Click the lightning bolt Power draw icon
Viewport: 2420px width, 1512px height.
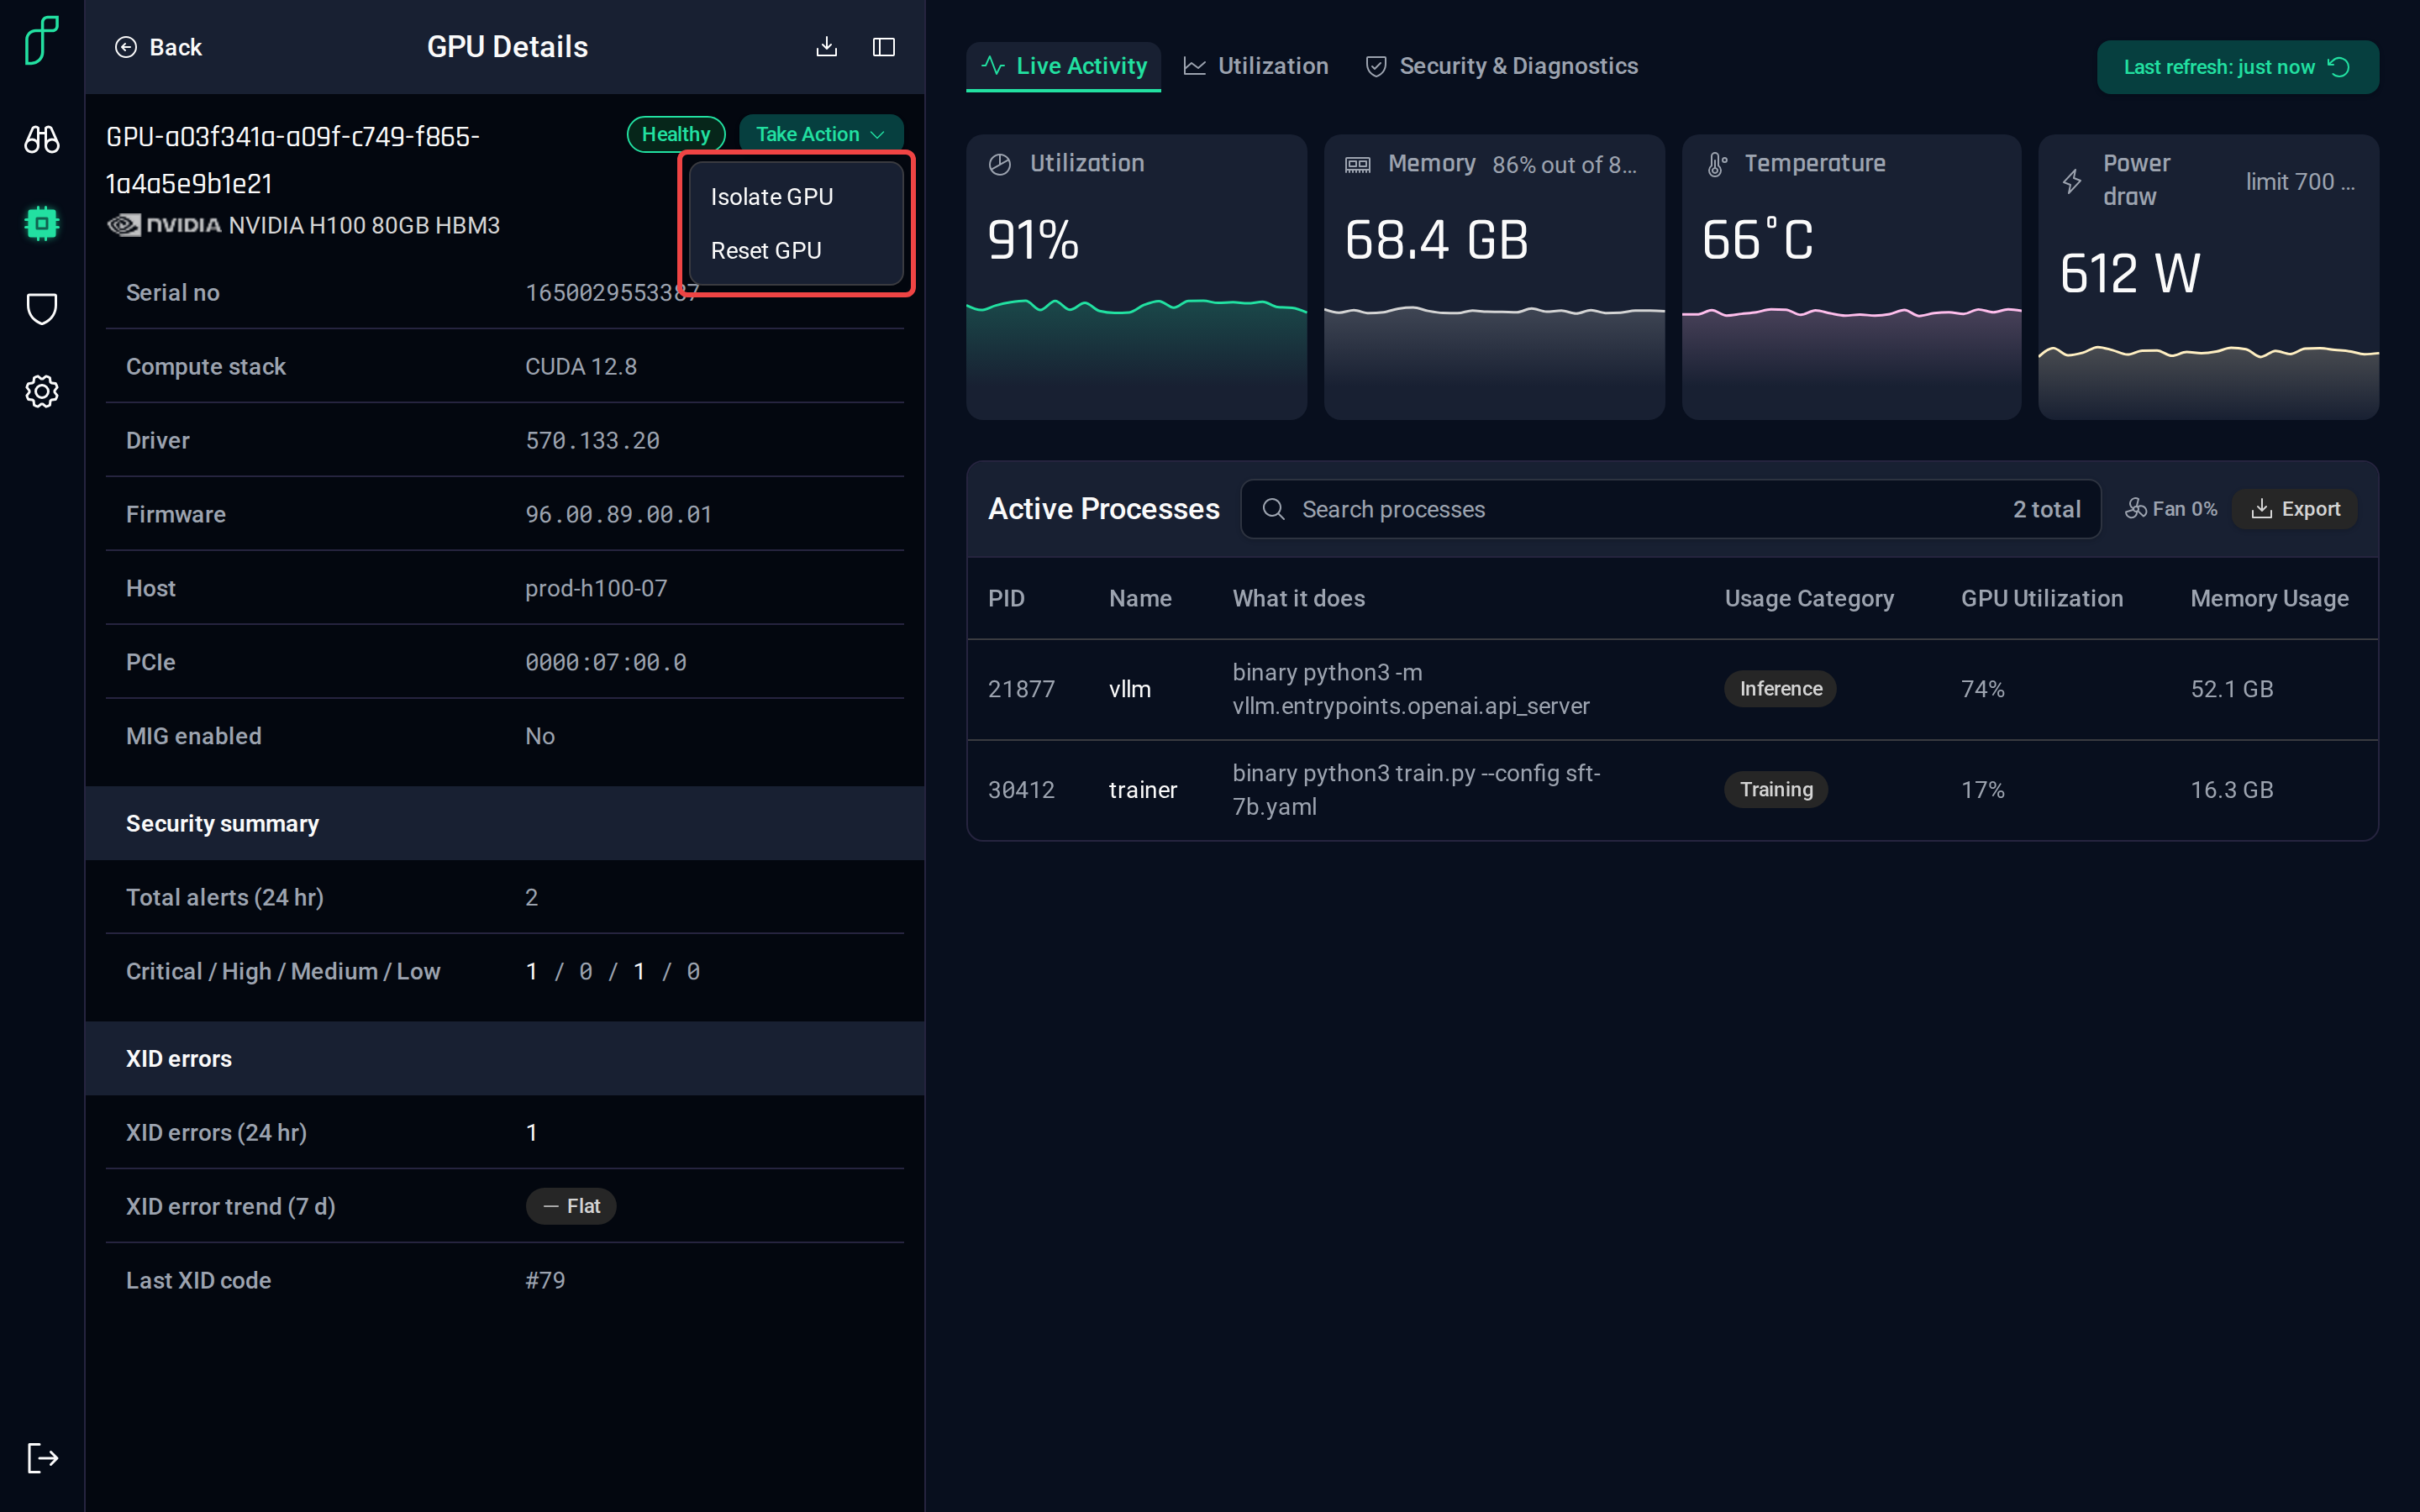coord(2072,181)
